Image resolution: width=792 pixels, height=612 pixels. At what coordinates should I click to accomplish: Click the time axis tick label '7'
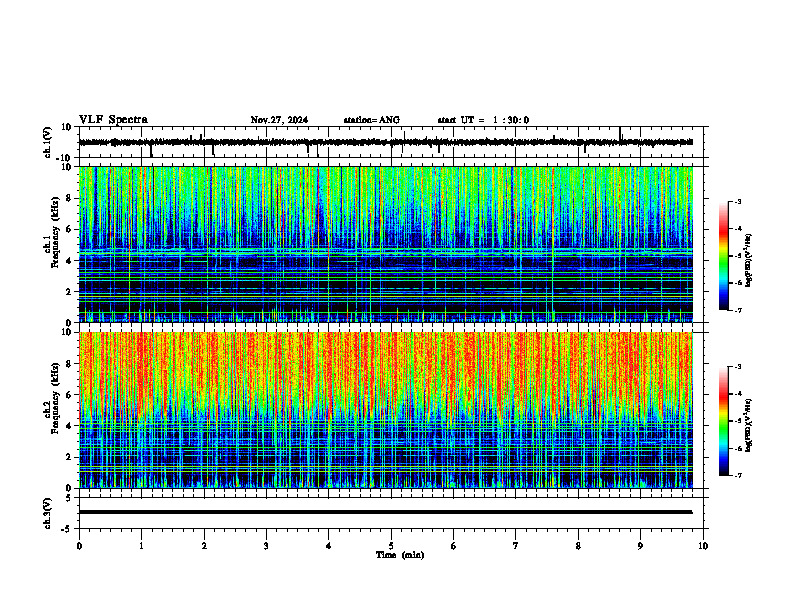point(516,546)
